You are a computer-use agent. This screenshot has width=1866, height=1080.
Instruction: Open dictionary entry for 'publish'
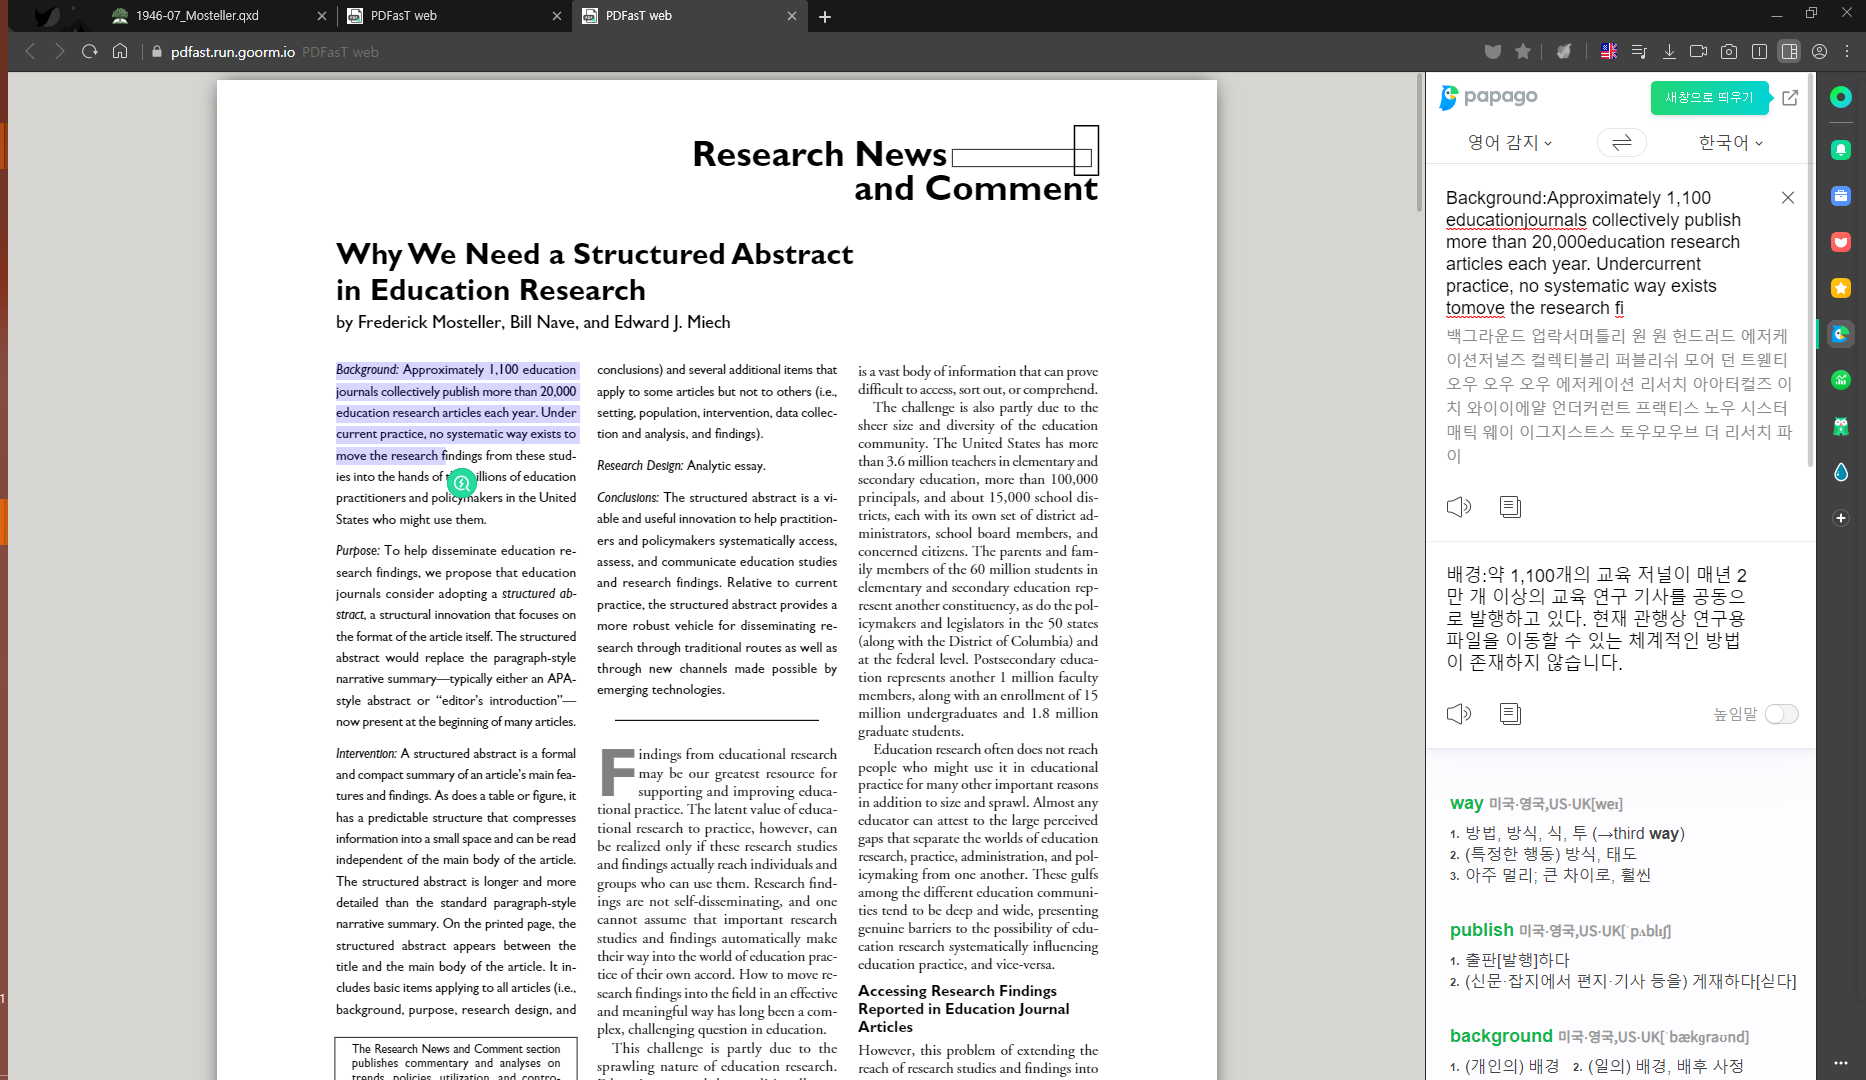pos(1481,930)
